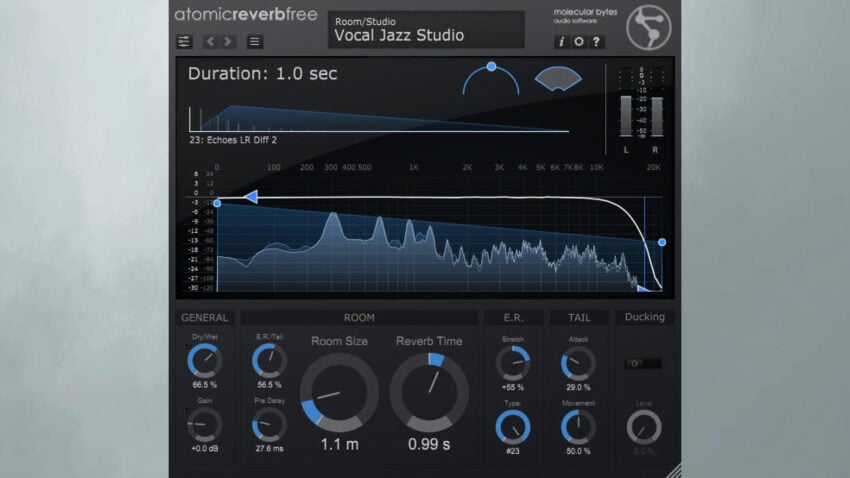850x478 pixels.
Task: Click the 1.1 m Room Size value
Action: [x=339, y=444]
